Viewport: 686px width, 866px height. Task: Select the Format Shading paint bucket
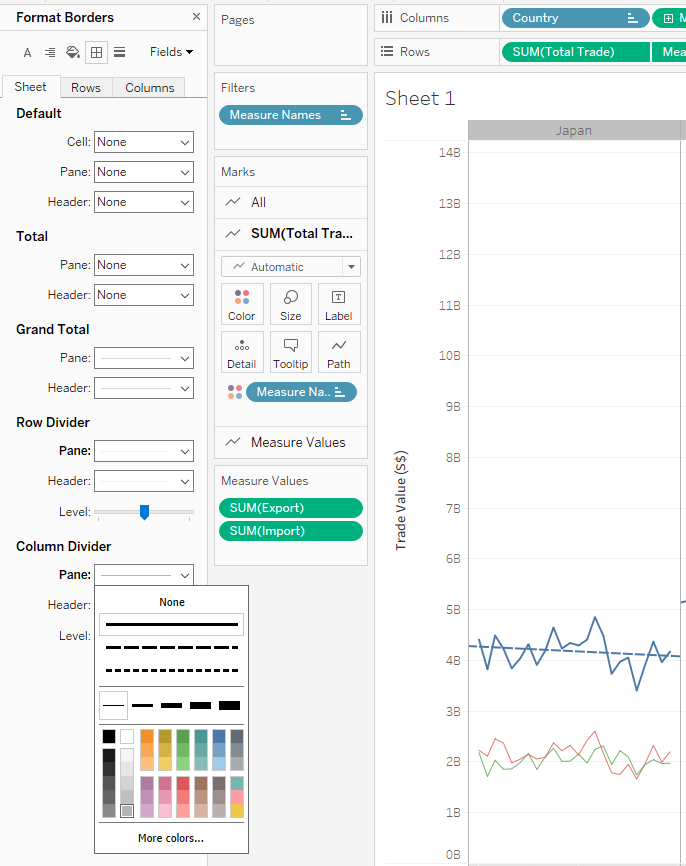point(73,52)
